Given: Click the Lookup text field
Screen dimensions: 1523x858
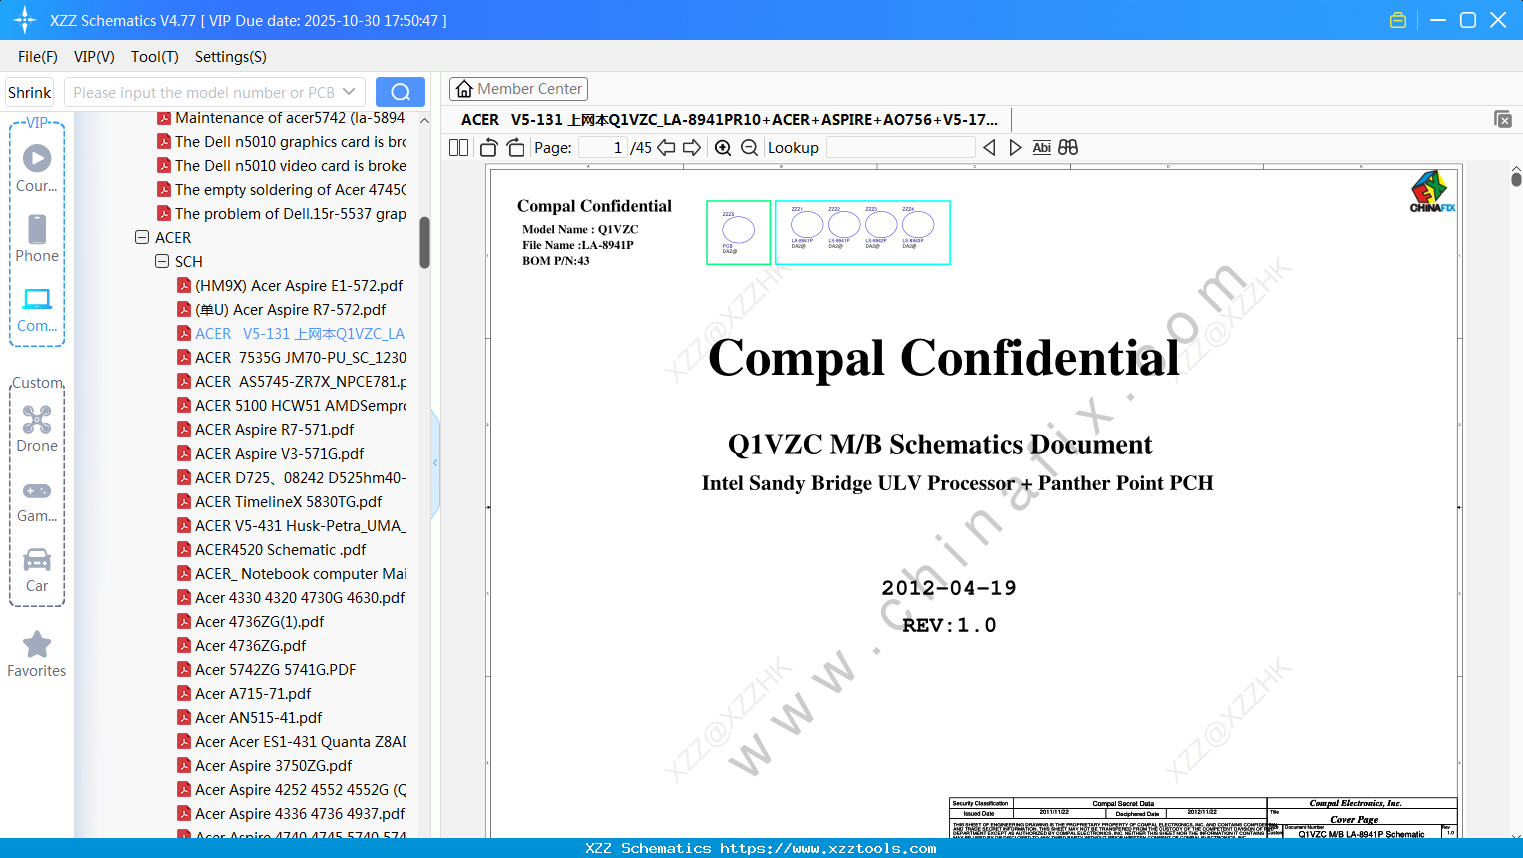Looking at the screenshot, I should point(900,148).
